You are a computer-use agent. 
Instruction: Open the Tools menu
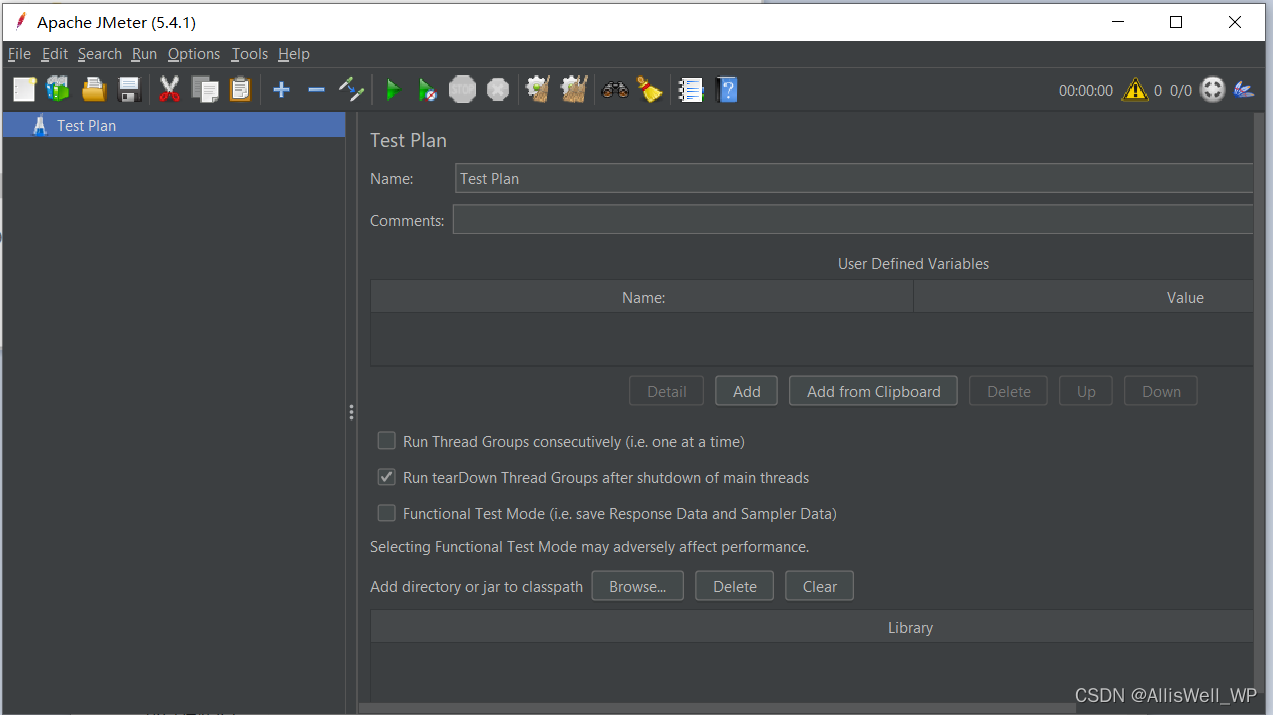tap(250, 54)
